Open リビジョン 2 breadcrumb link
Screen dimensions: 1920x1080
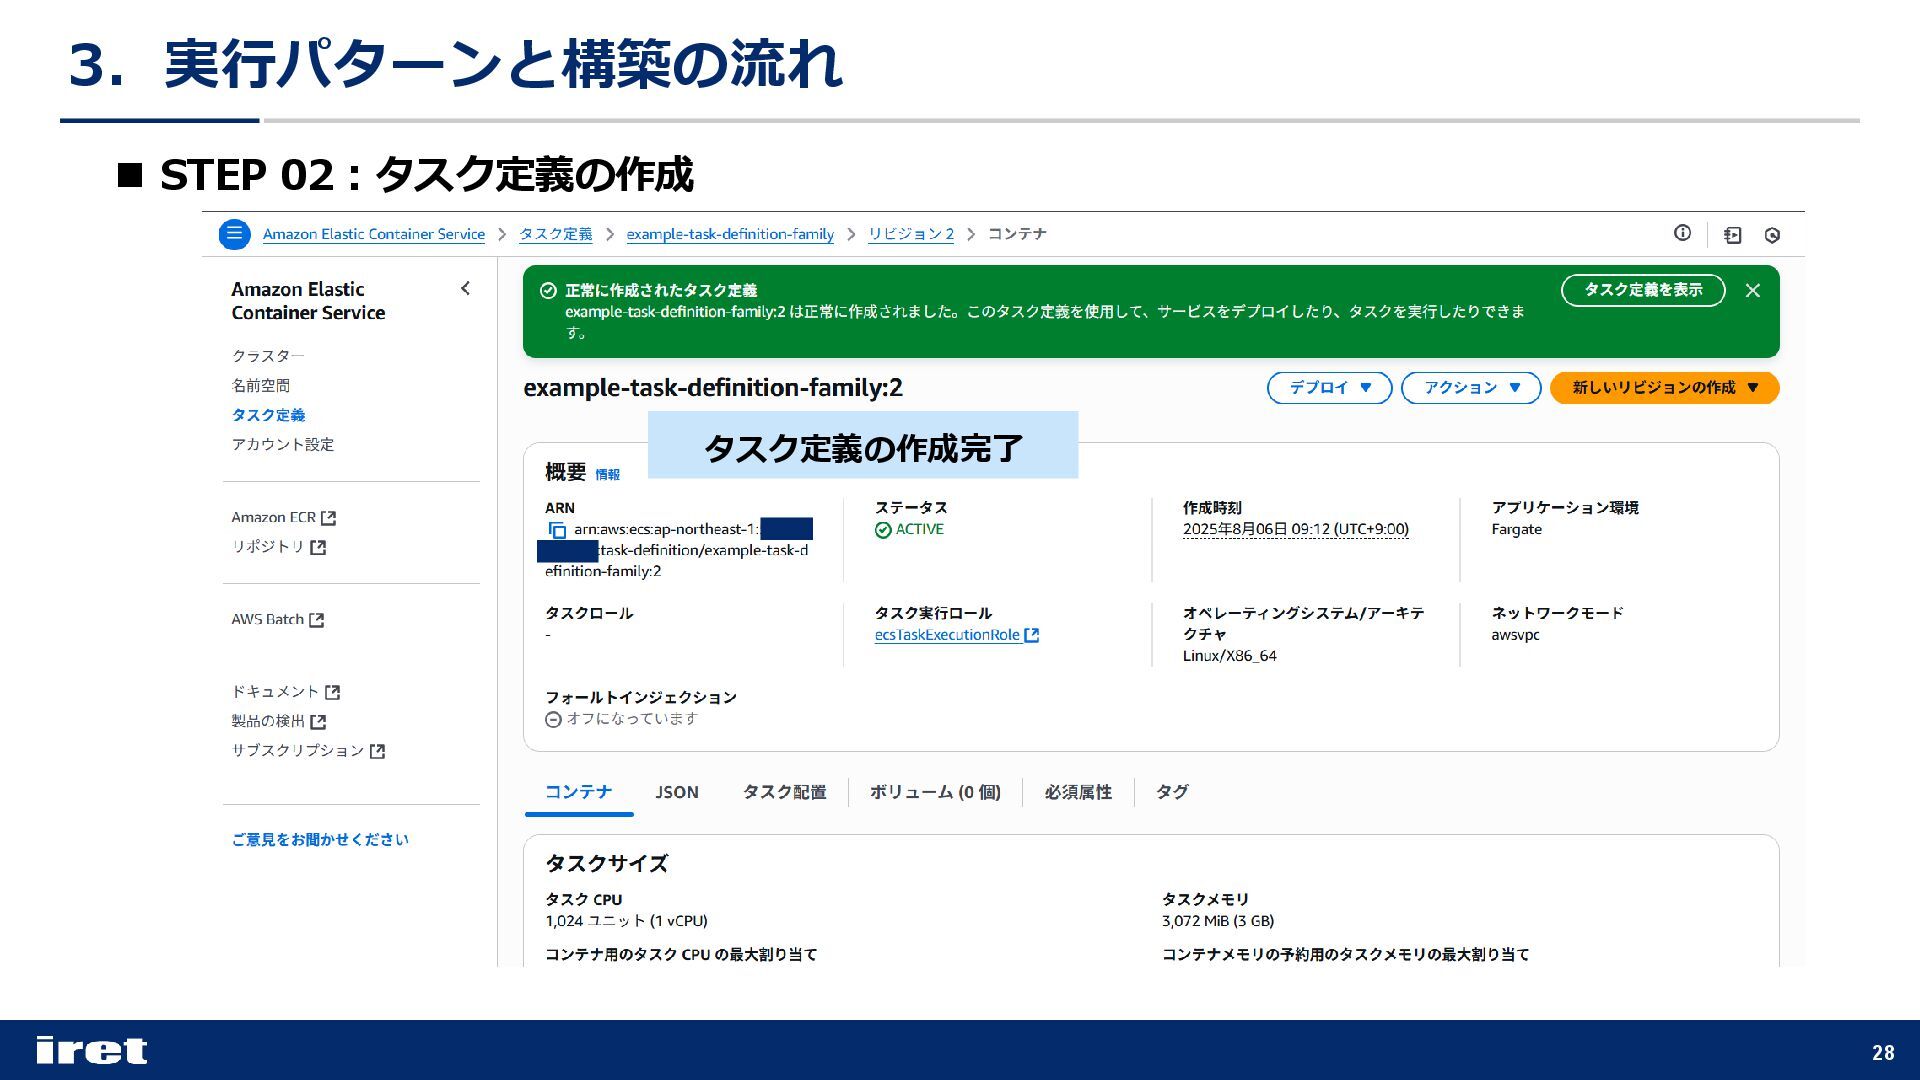pyautogui.click(x=911, y=234)
